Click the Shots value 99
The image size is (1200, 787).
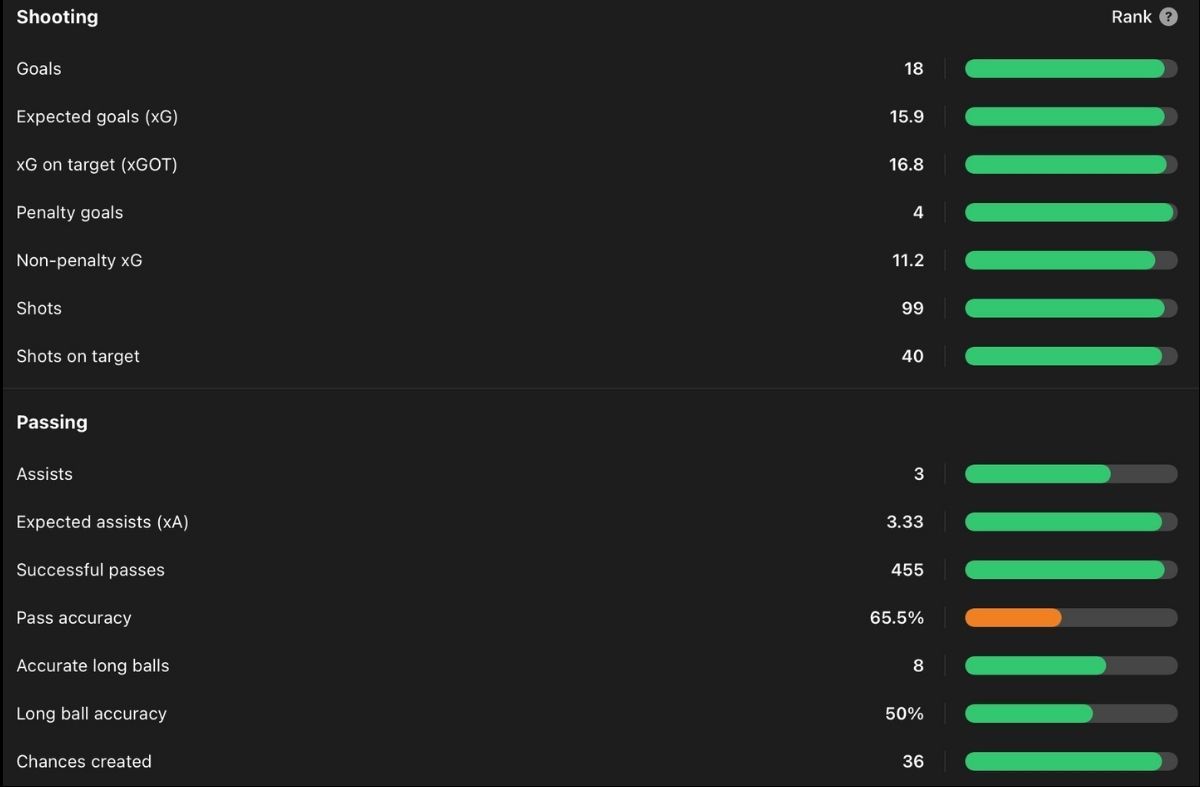[913, 309]
